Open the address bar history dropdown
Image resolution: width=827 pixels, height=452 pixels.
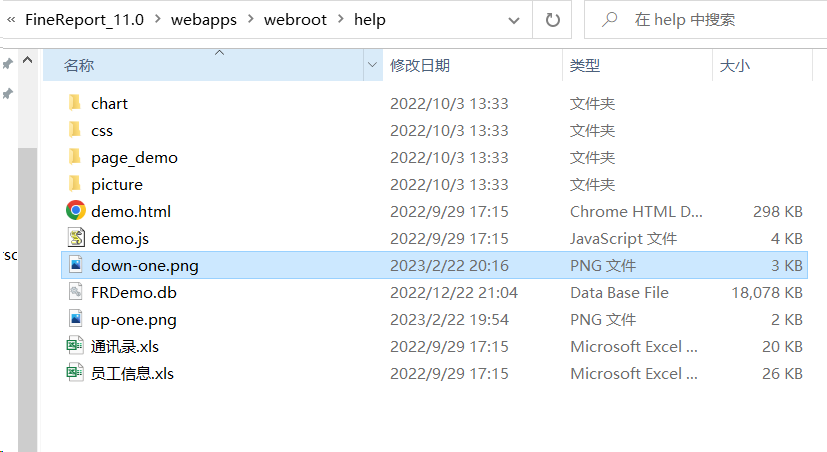[514, 21]
